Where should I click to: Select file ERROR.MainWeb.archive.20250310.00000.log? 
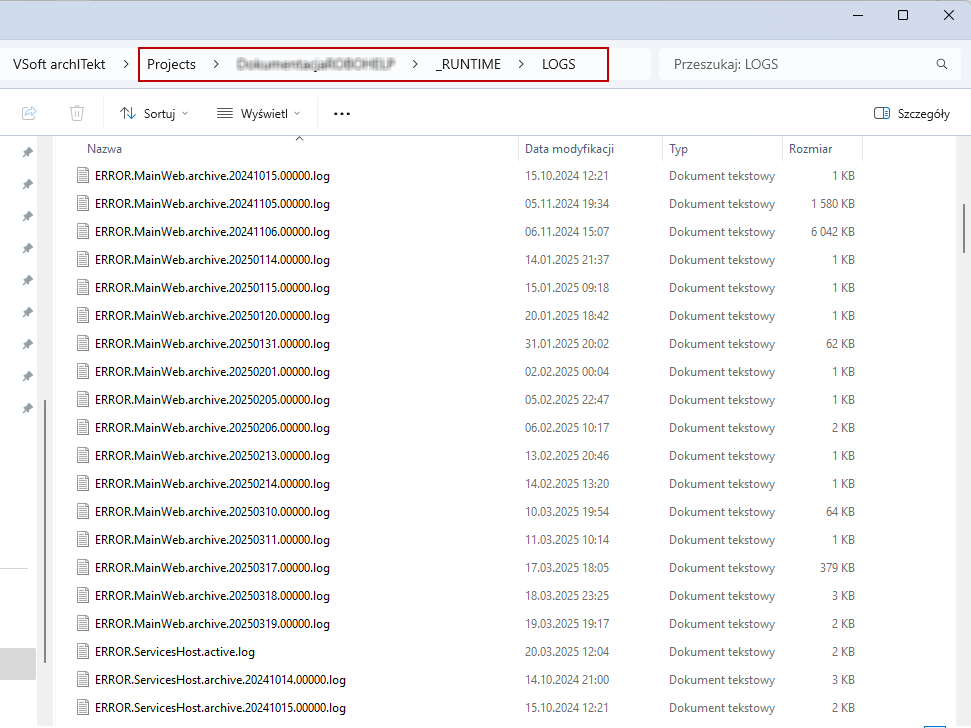(x=212, y=512)
